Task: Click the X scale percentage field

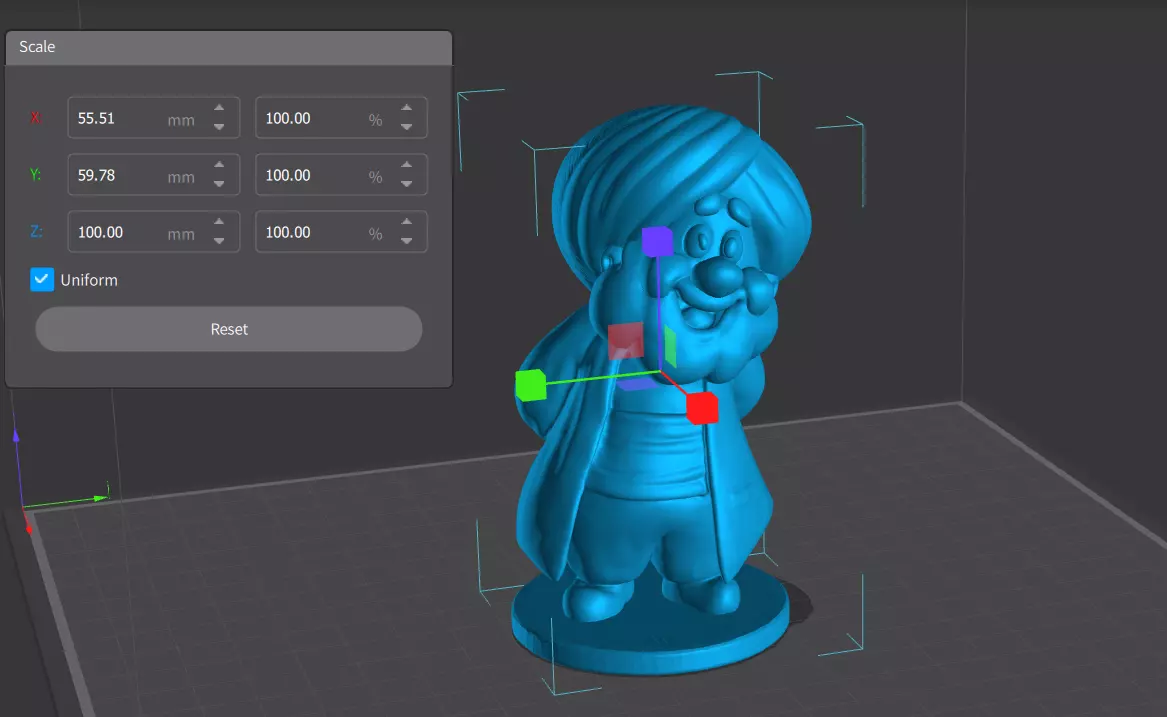Action: coord(341,118)
